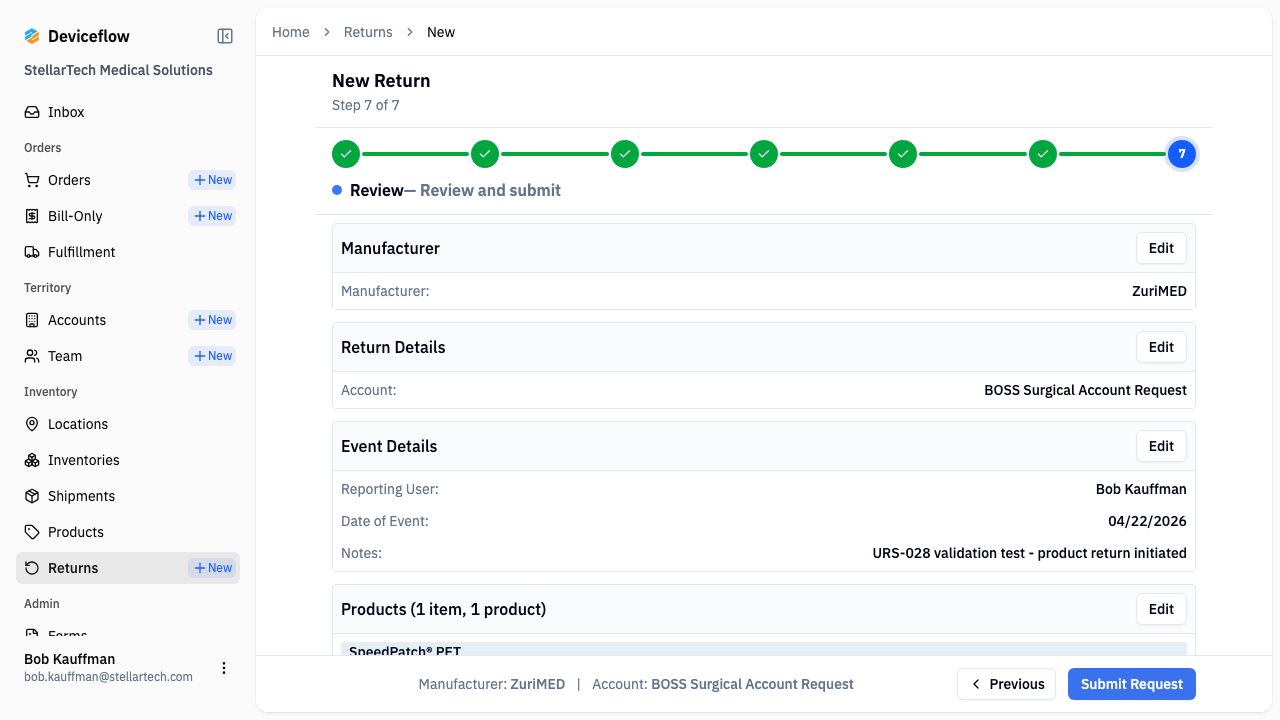Add new team member with +New
Image resolution: width=1280 pixels, height=720 pixels.
[x=212, y=356]
